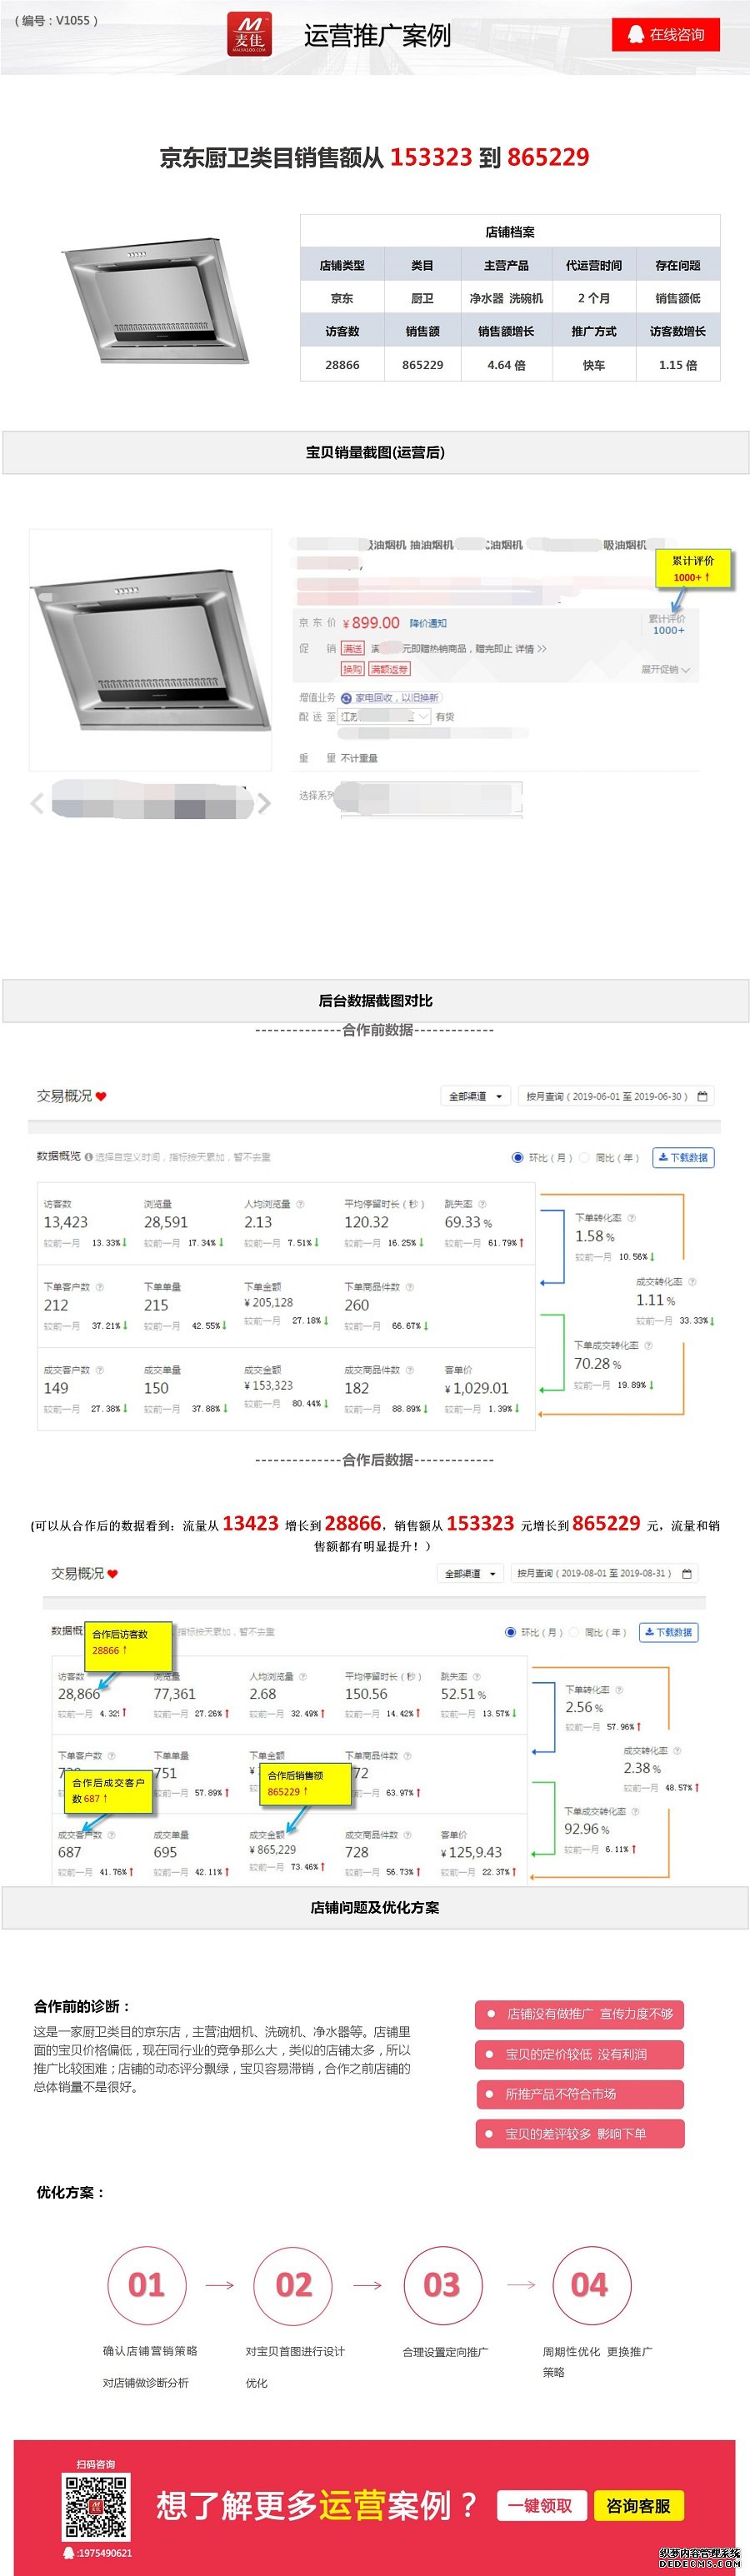Click the 所推产品不符合市场 issue pill
750x2576 pixels.
(580, 2094)
